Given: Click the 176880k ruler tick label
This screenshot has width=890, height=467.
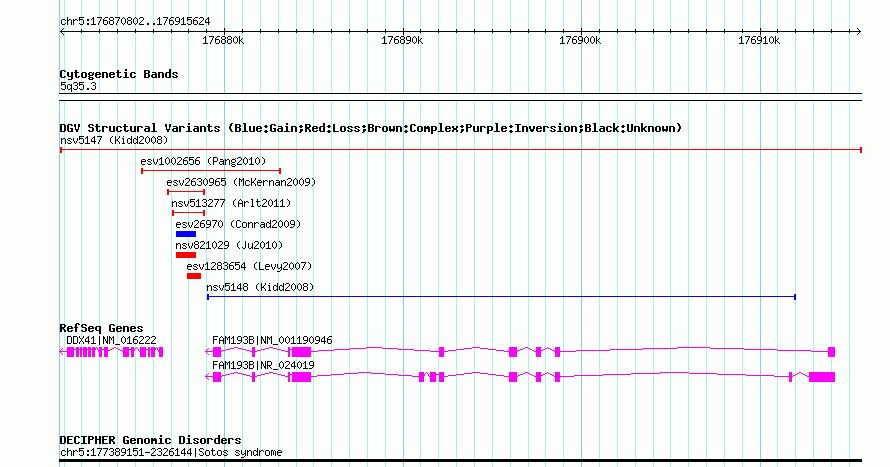Looking at the screenshot, I should pos(223,41).
